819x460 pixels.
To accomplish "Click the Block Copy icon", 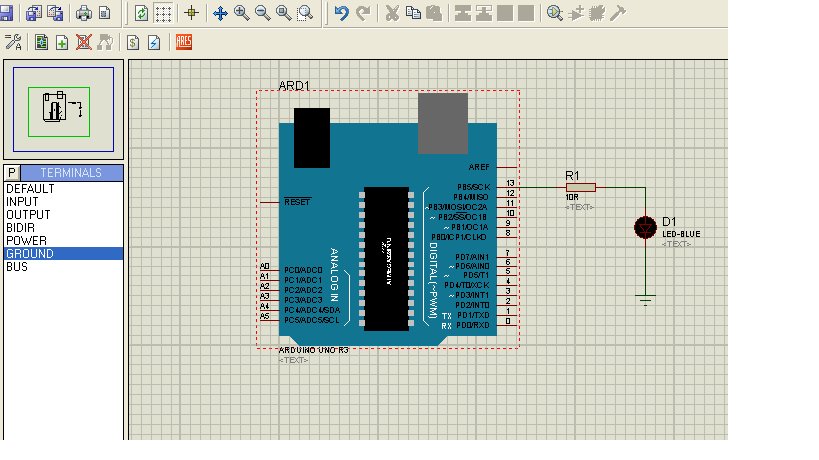I will click(x=463, y=13).
